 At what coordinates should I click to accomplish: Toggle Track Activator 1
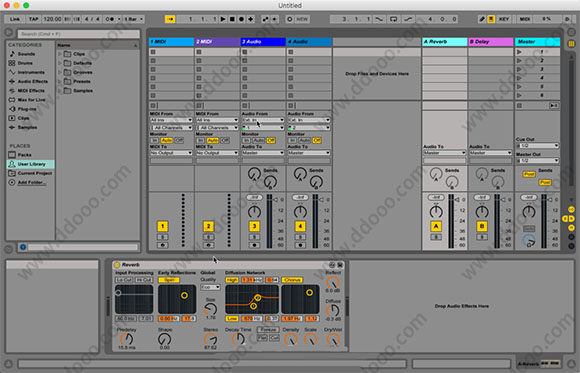tap(162, 226)
